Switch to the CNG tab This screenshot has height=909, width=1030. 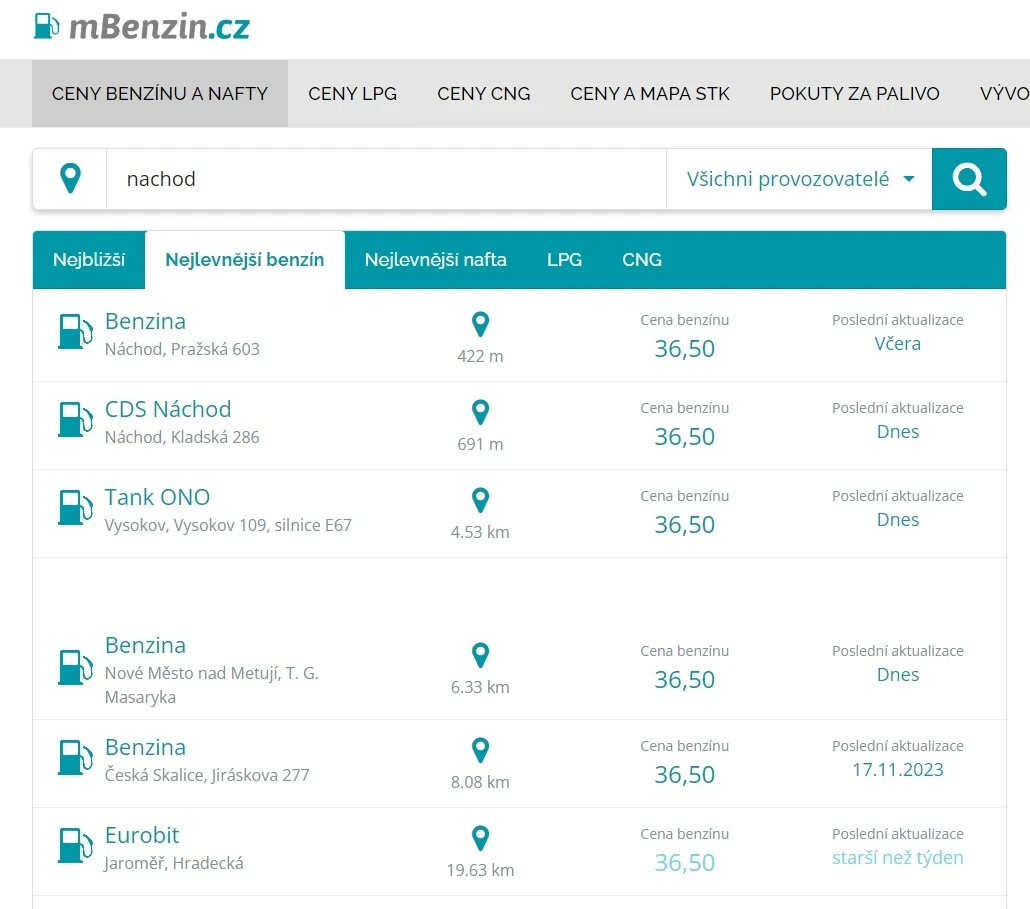[642, 259]
